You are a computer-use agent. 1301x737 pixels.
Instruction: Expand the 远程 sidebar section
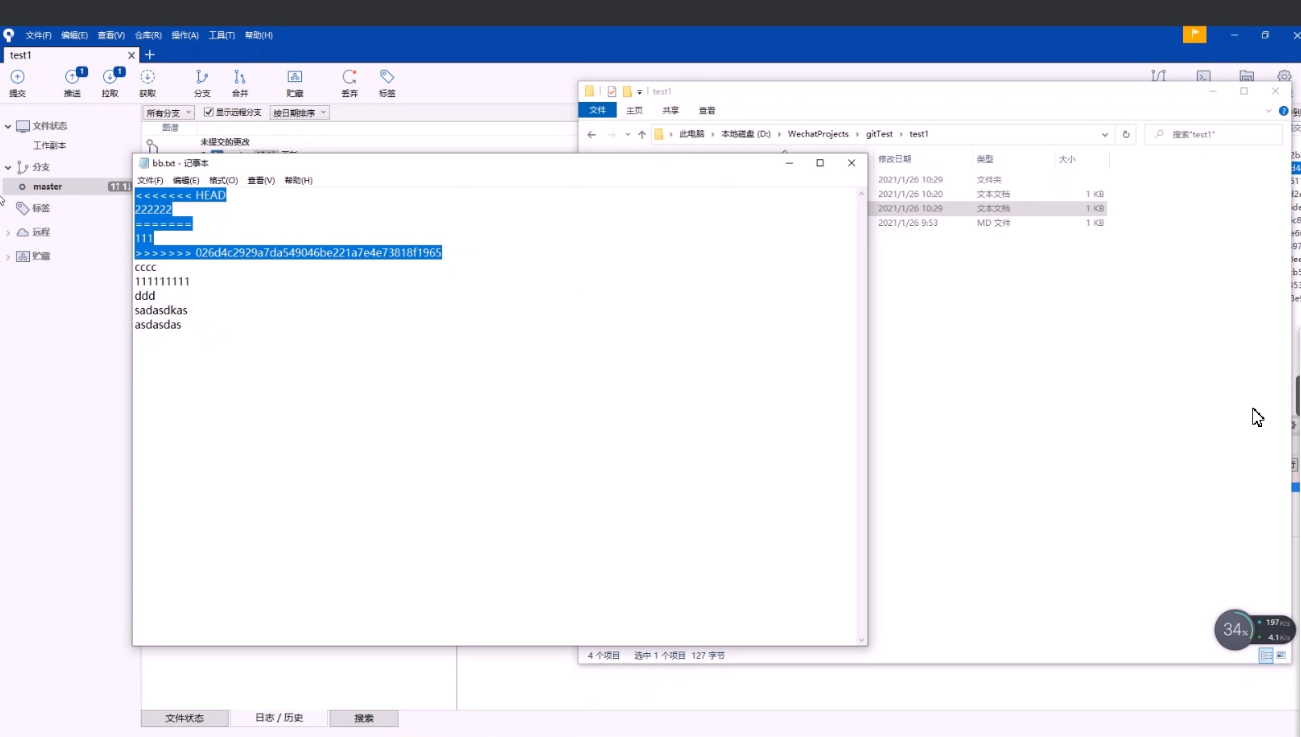coord(8,232)
